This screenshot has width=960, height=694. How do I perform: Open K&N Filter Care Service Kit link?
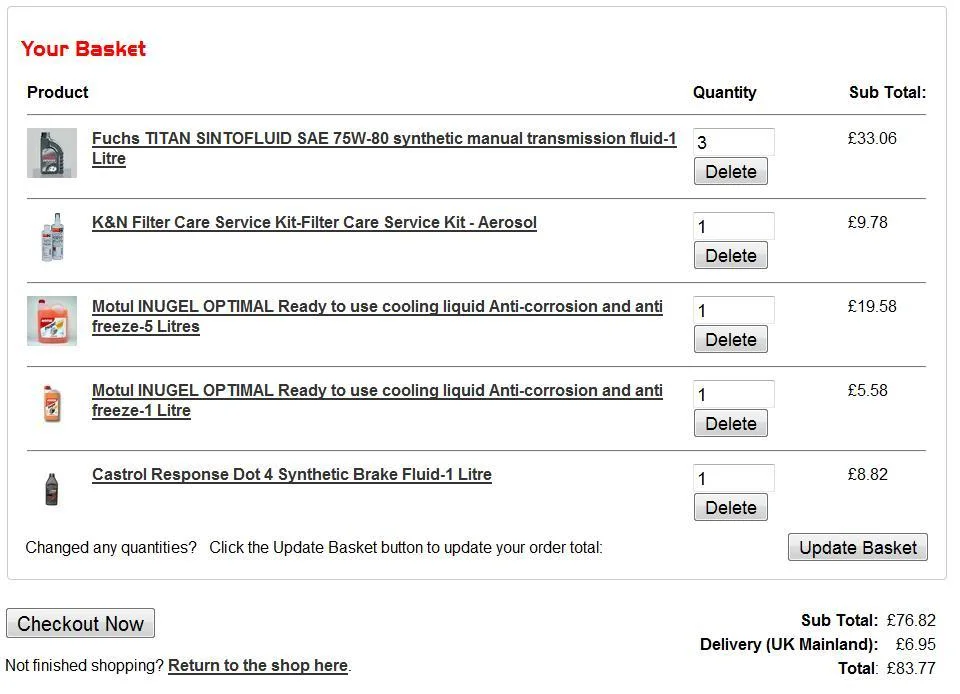click(x=314, y=222)
